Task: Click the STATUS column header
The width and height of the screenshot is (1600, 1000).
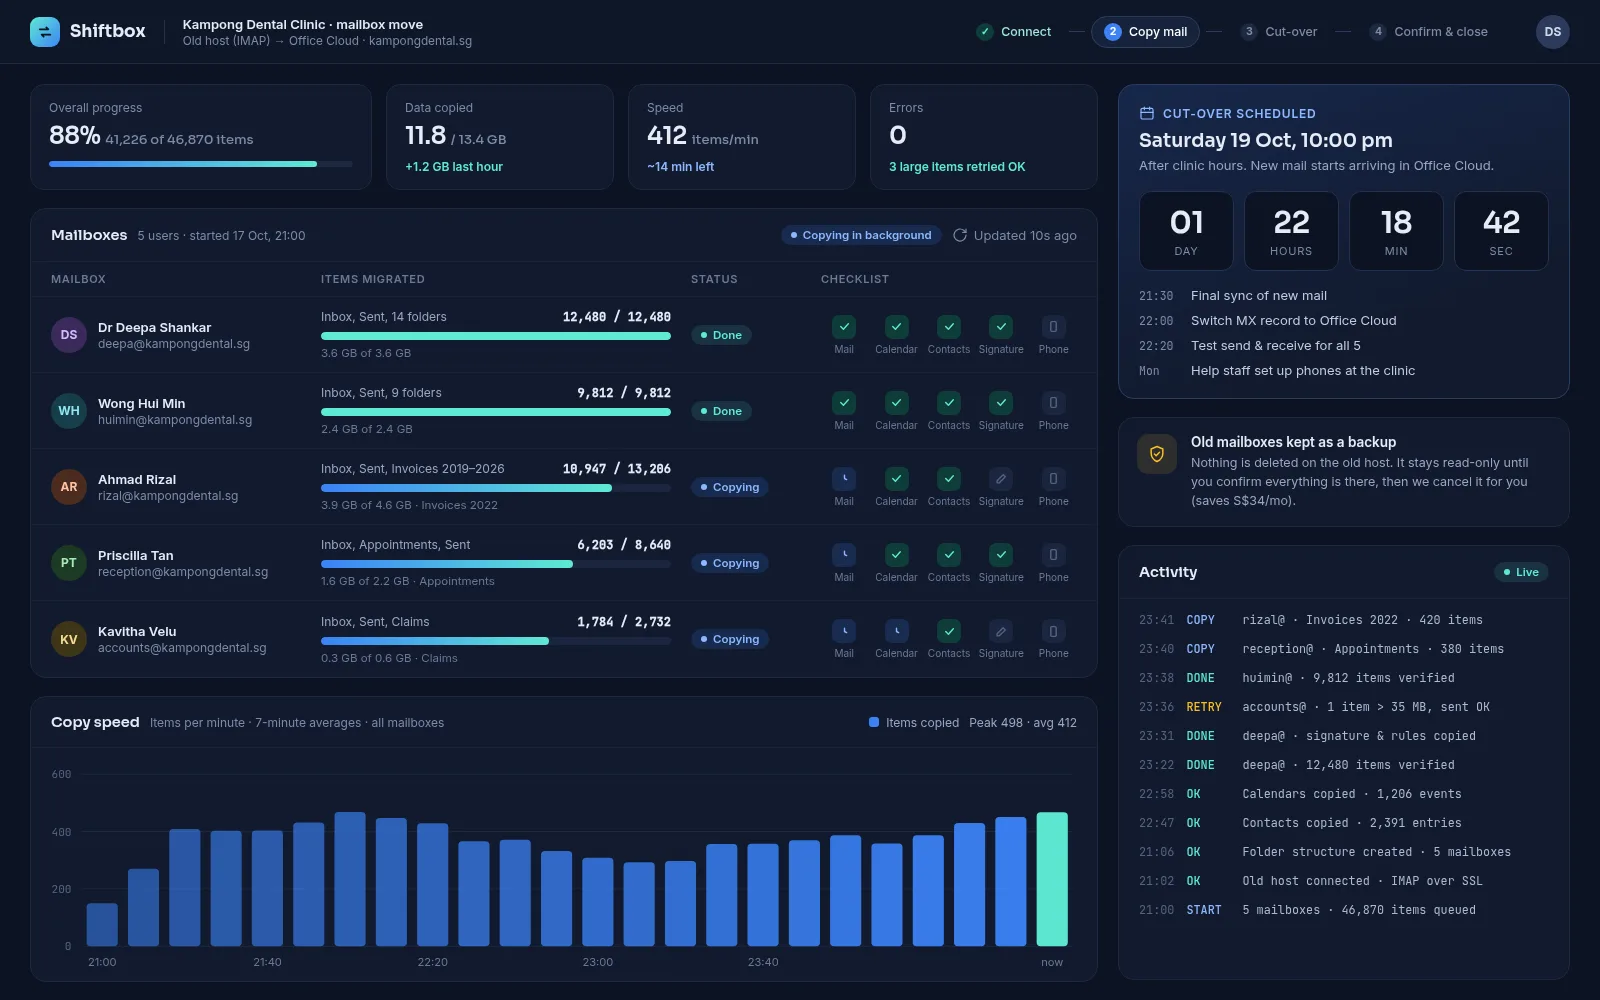Action: pyautogui.click(x=714, y=279)
